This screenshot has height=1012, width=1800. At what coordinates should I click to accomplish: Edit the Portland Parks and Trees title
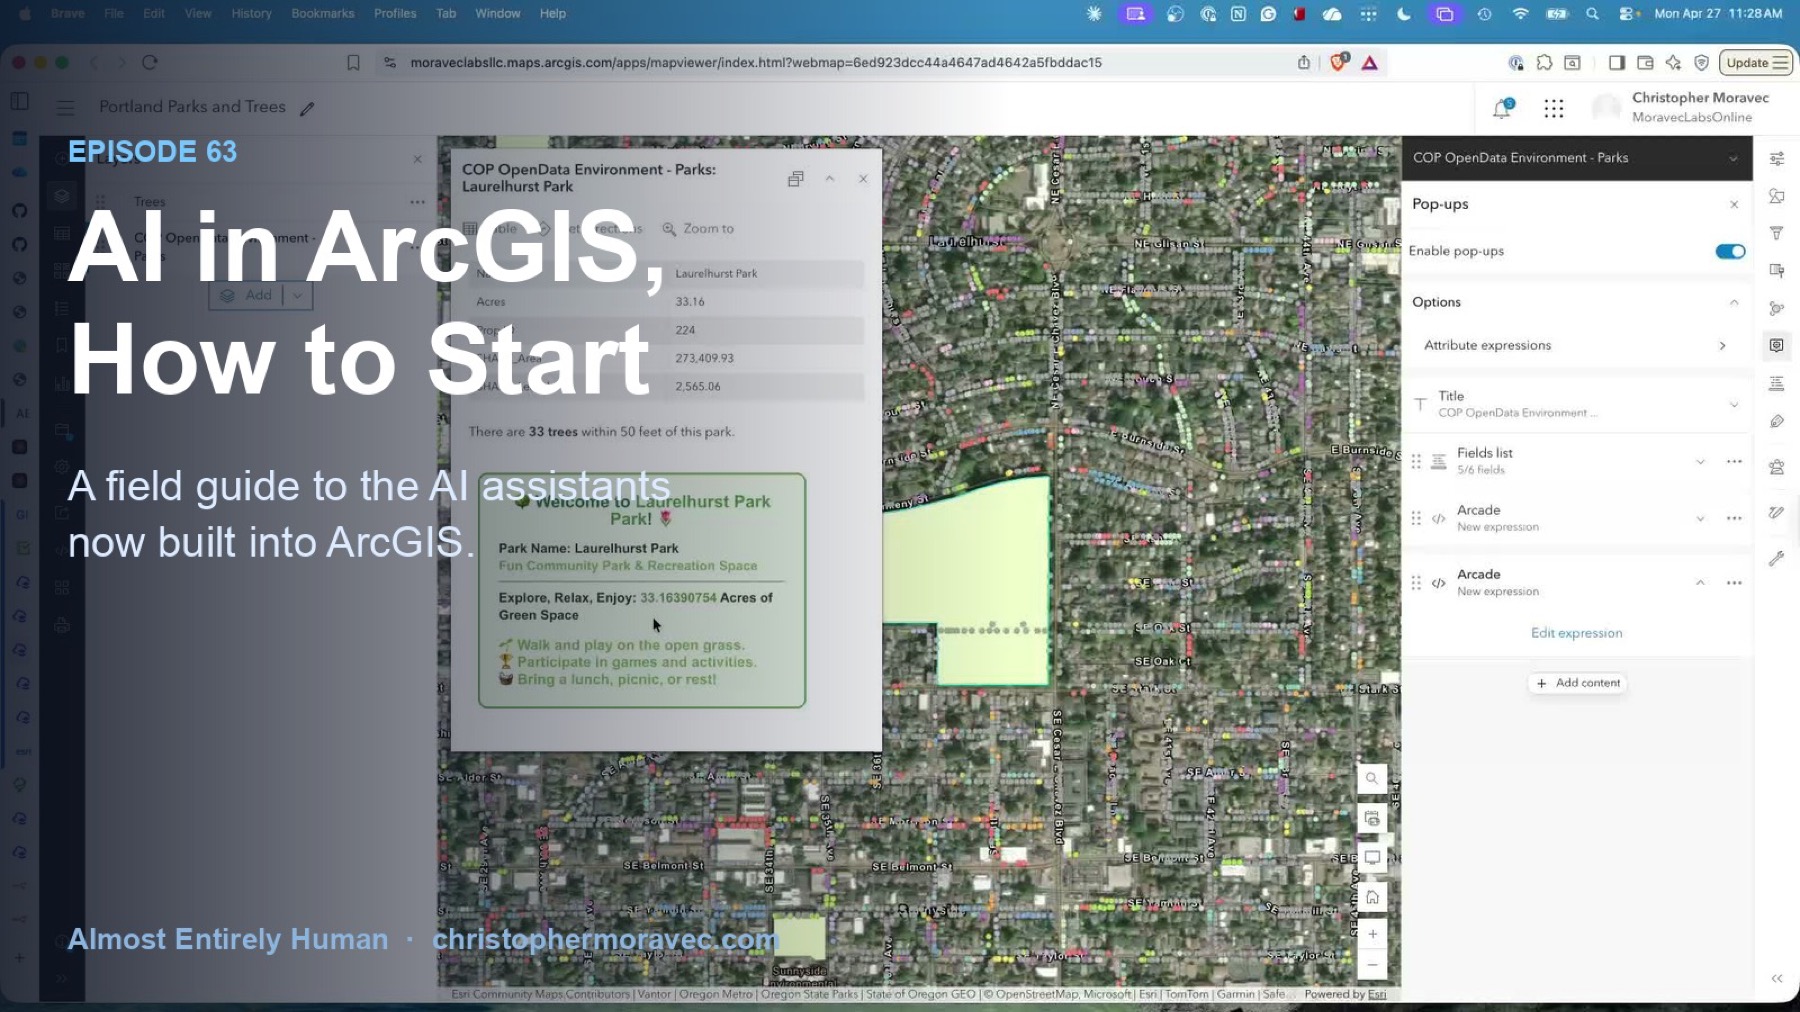click(307, 108)
